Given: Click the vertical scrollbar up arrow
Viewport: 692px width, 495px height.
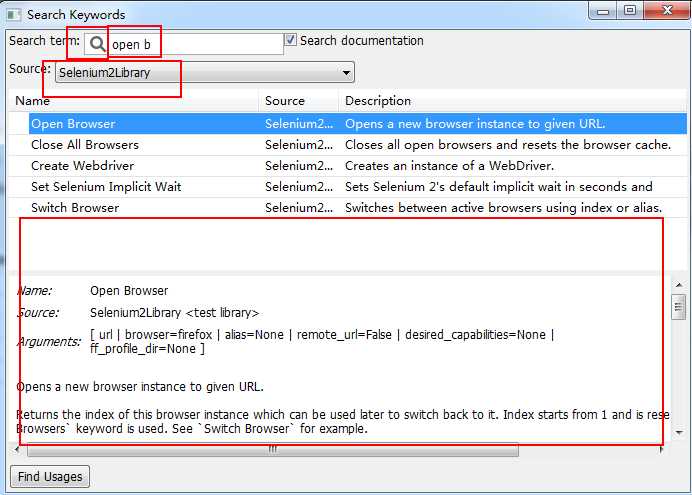Looking at the screenshot, I should click(679, 285).
